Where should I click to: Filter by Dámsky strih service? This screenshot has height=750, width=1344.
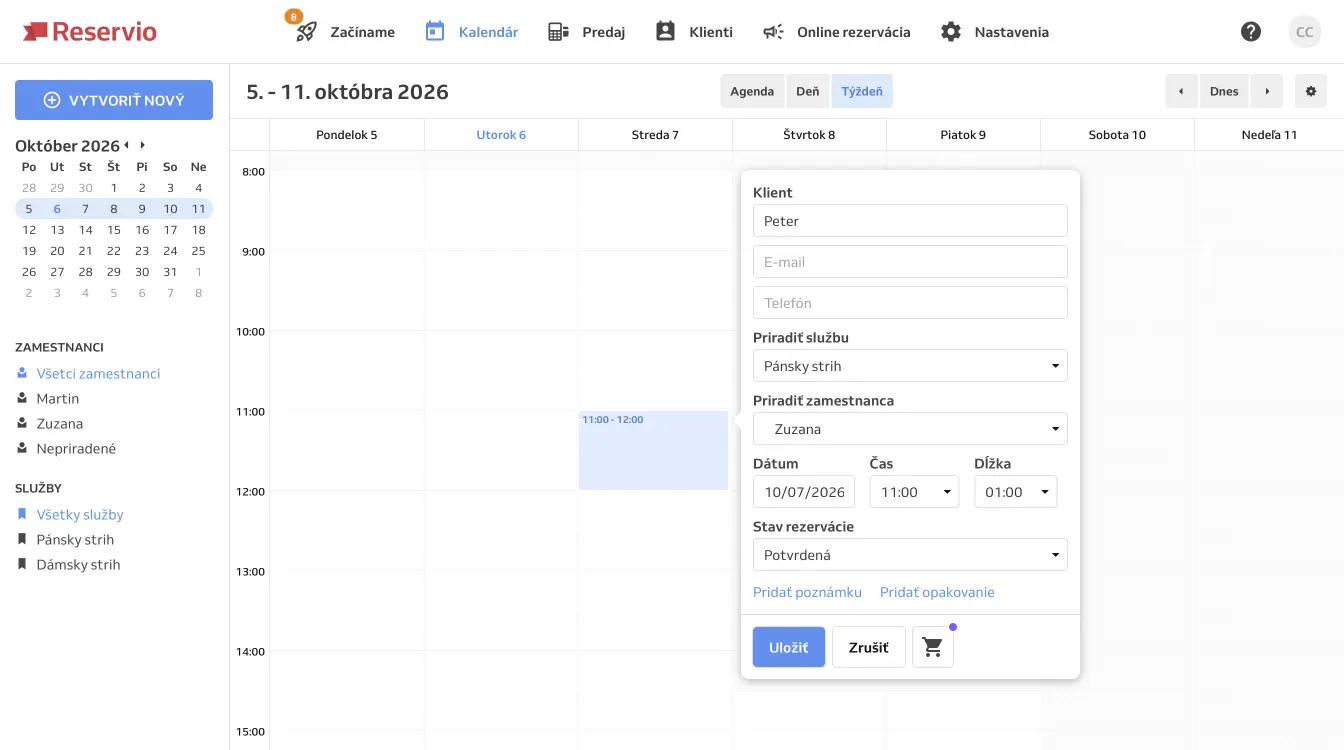[x=78, y=564]
